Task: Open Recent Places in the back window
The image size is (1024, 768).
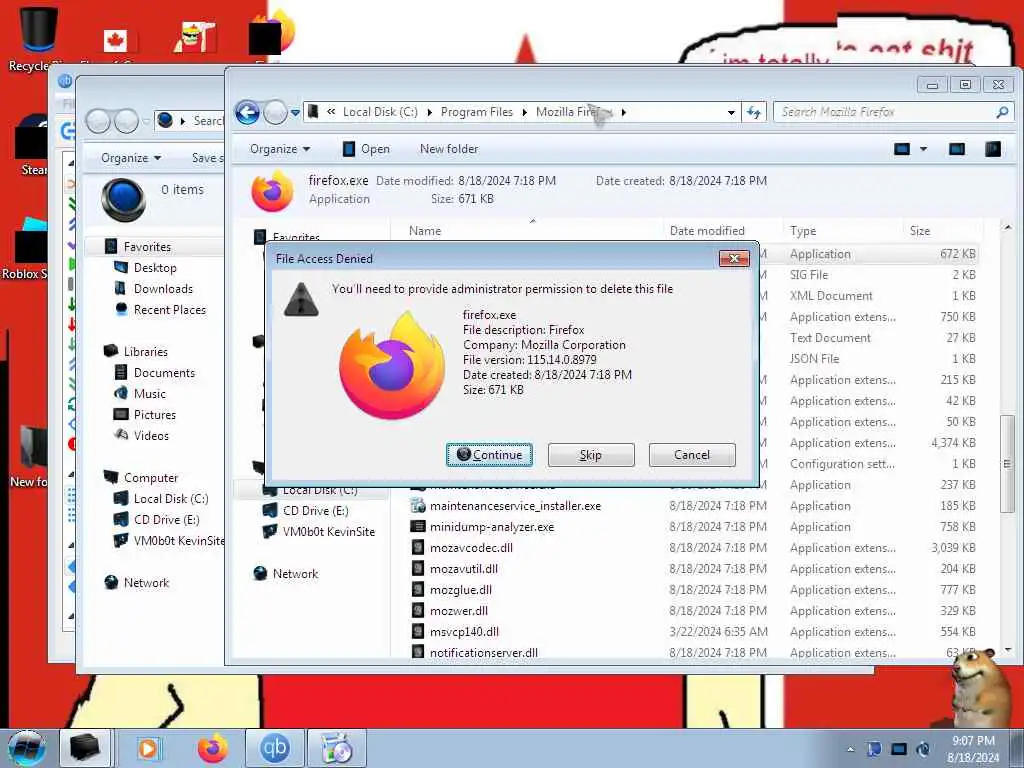Action: click(x=169, y=309)
